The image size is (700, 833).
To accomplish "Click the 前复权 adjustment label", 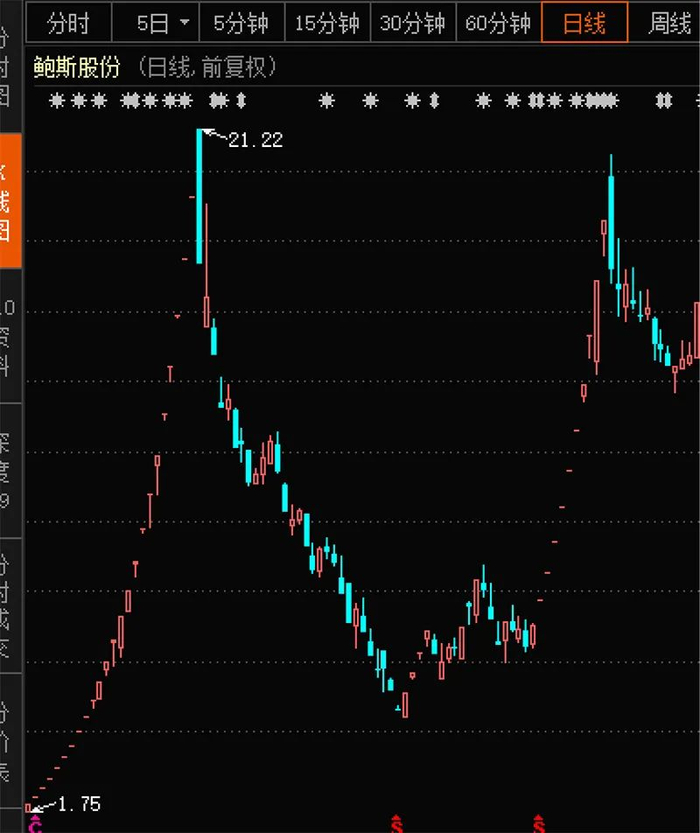I will pos(233,67).
